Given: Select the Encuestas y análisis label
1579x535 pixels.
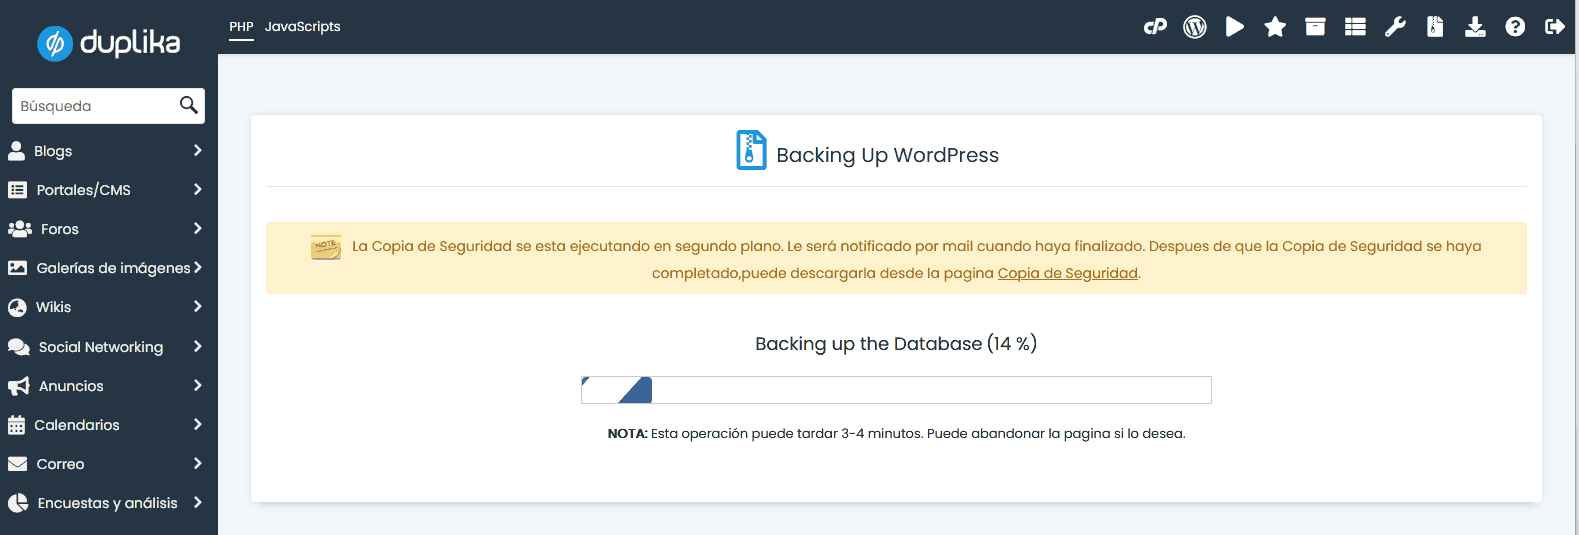Looking at the screenshot, I should point(108,503).
